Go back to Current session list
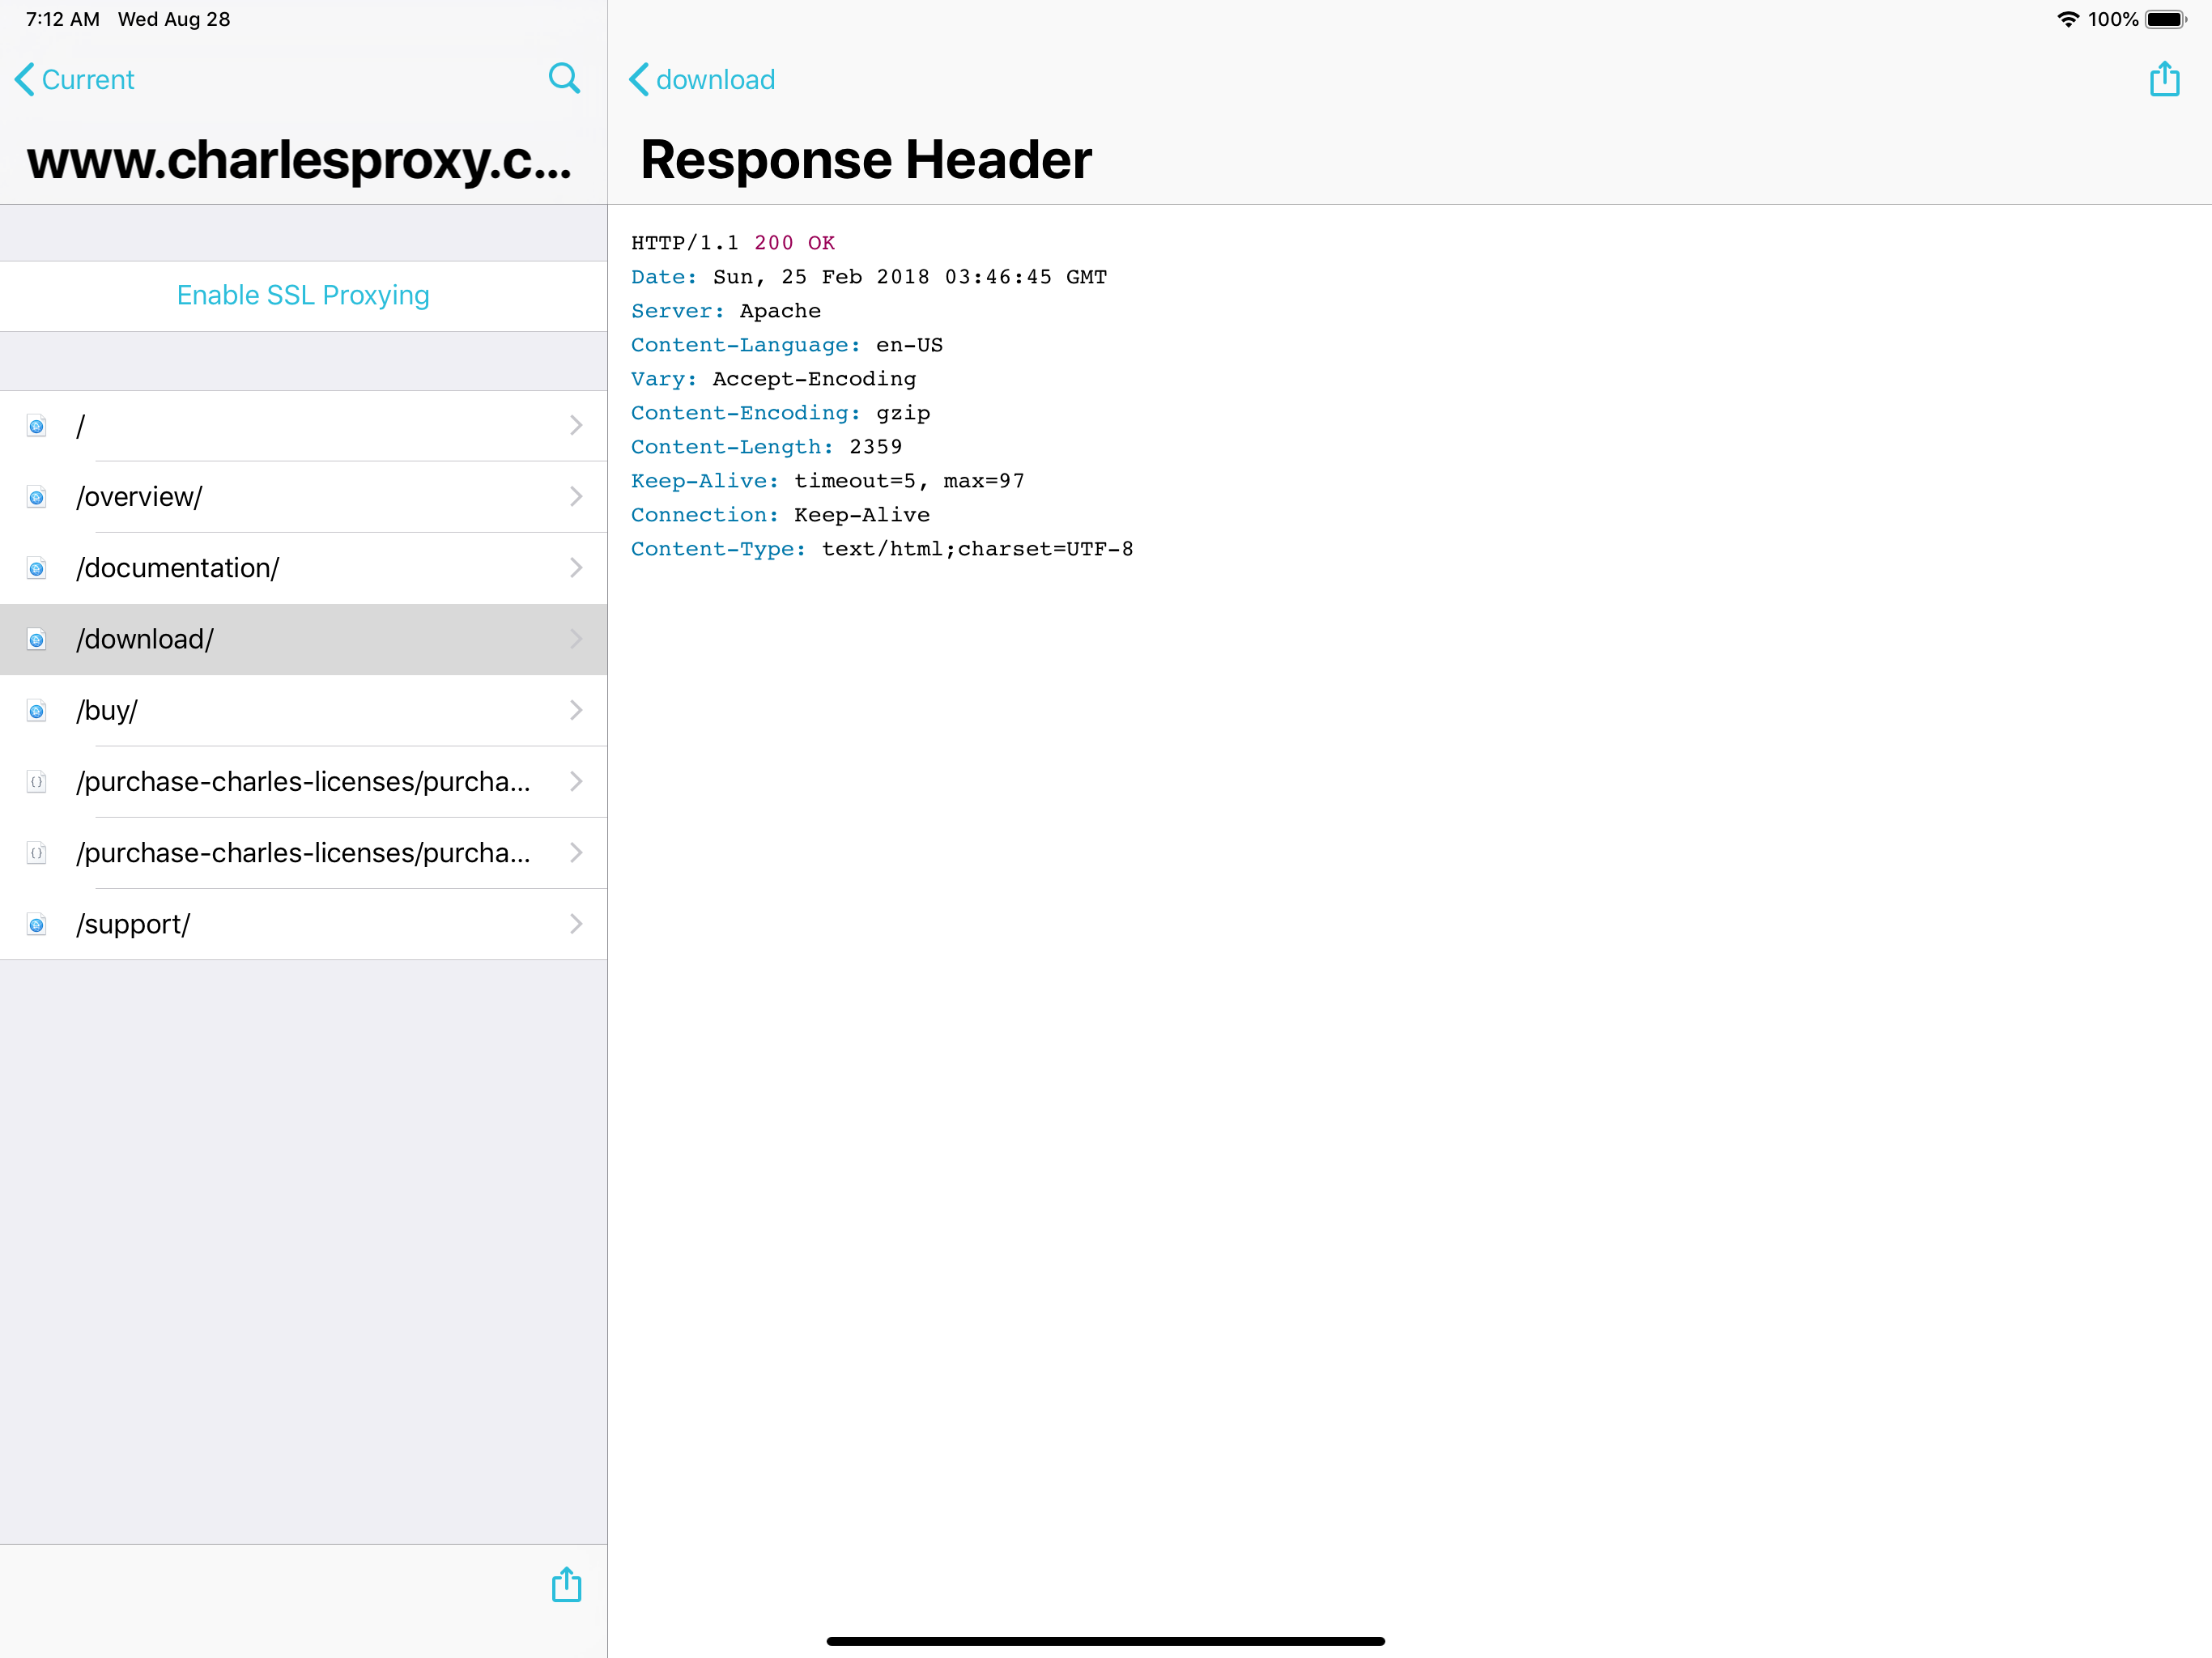Viewport: 2212px width, 1658px height. click(75, 79)
